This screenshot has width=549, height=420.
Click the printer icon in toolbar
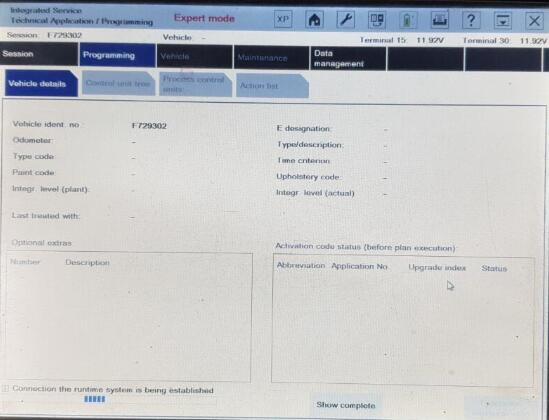pyautogui.click(x=439, y=20)
